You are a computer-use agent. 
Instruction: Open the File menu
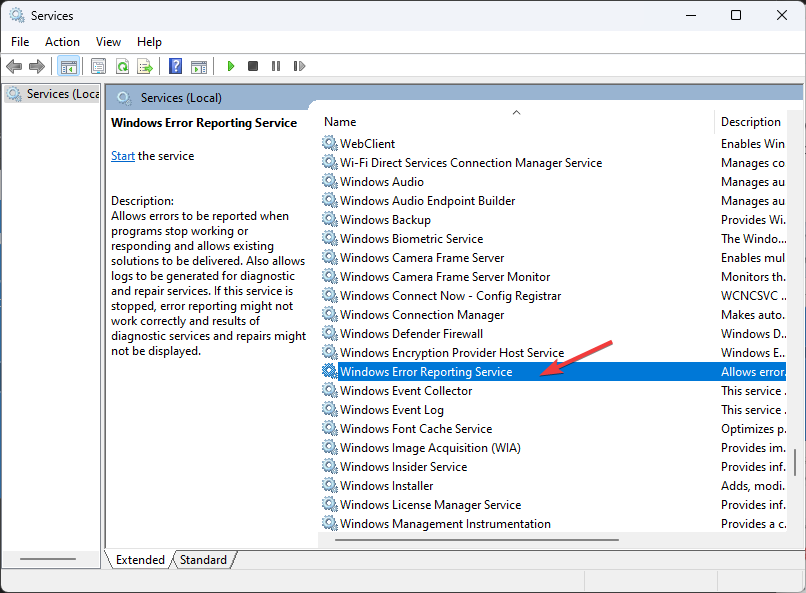coord(20,42)
